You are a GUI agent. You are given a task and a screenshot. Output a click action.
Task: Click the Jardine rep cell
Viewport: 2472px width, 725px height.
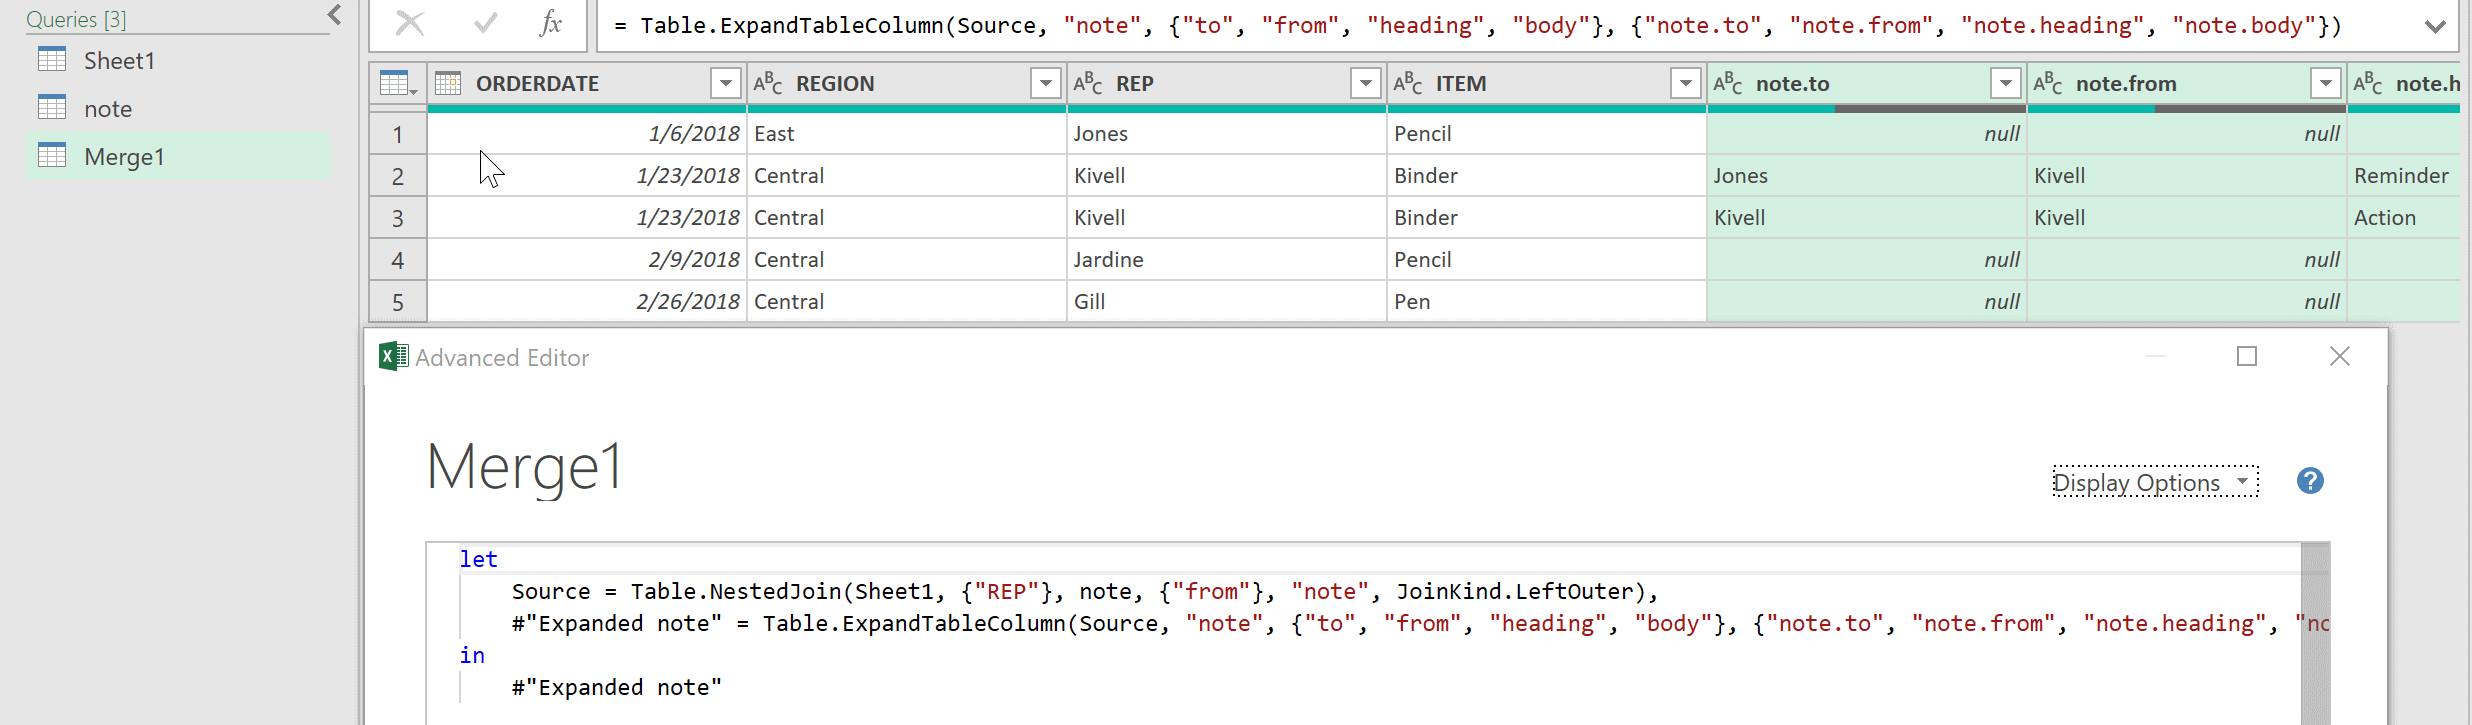point(1227,260)
